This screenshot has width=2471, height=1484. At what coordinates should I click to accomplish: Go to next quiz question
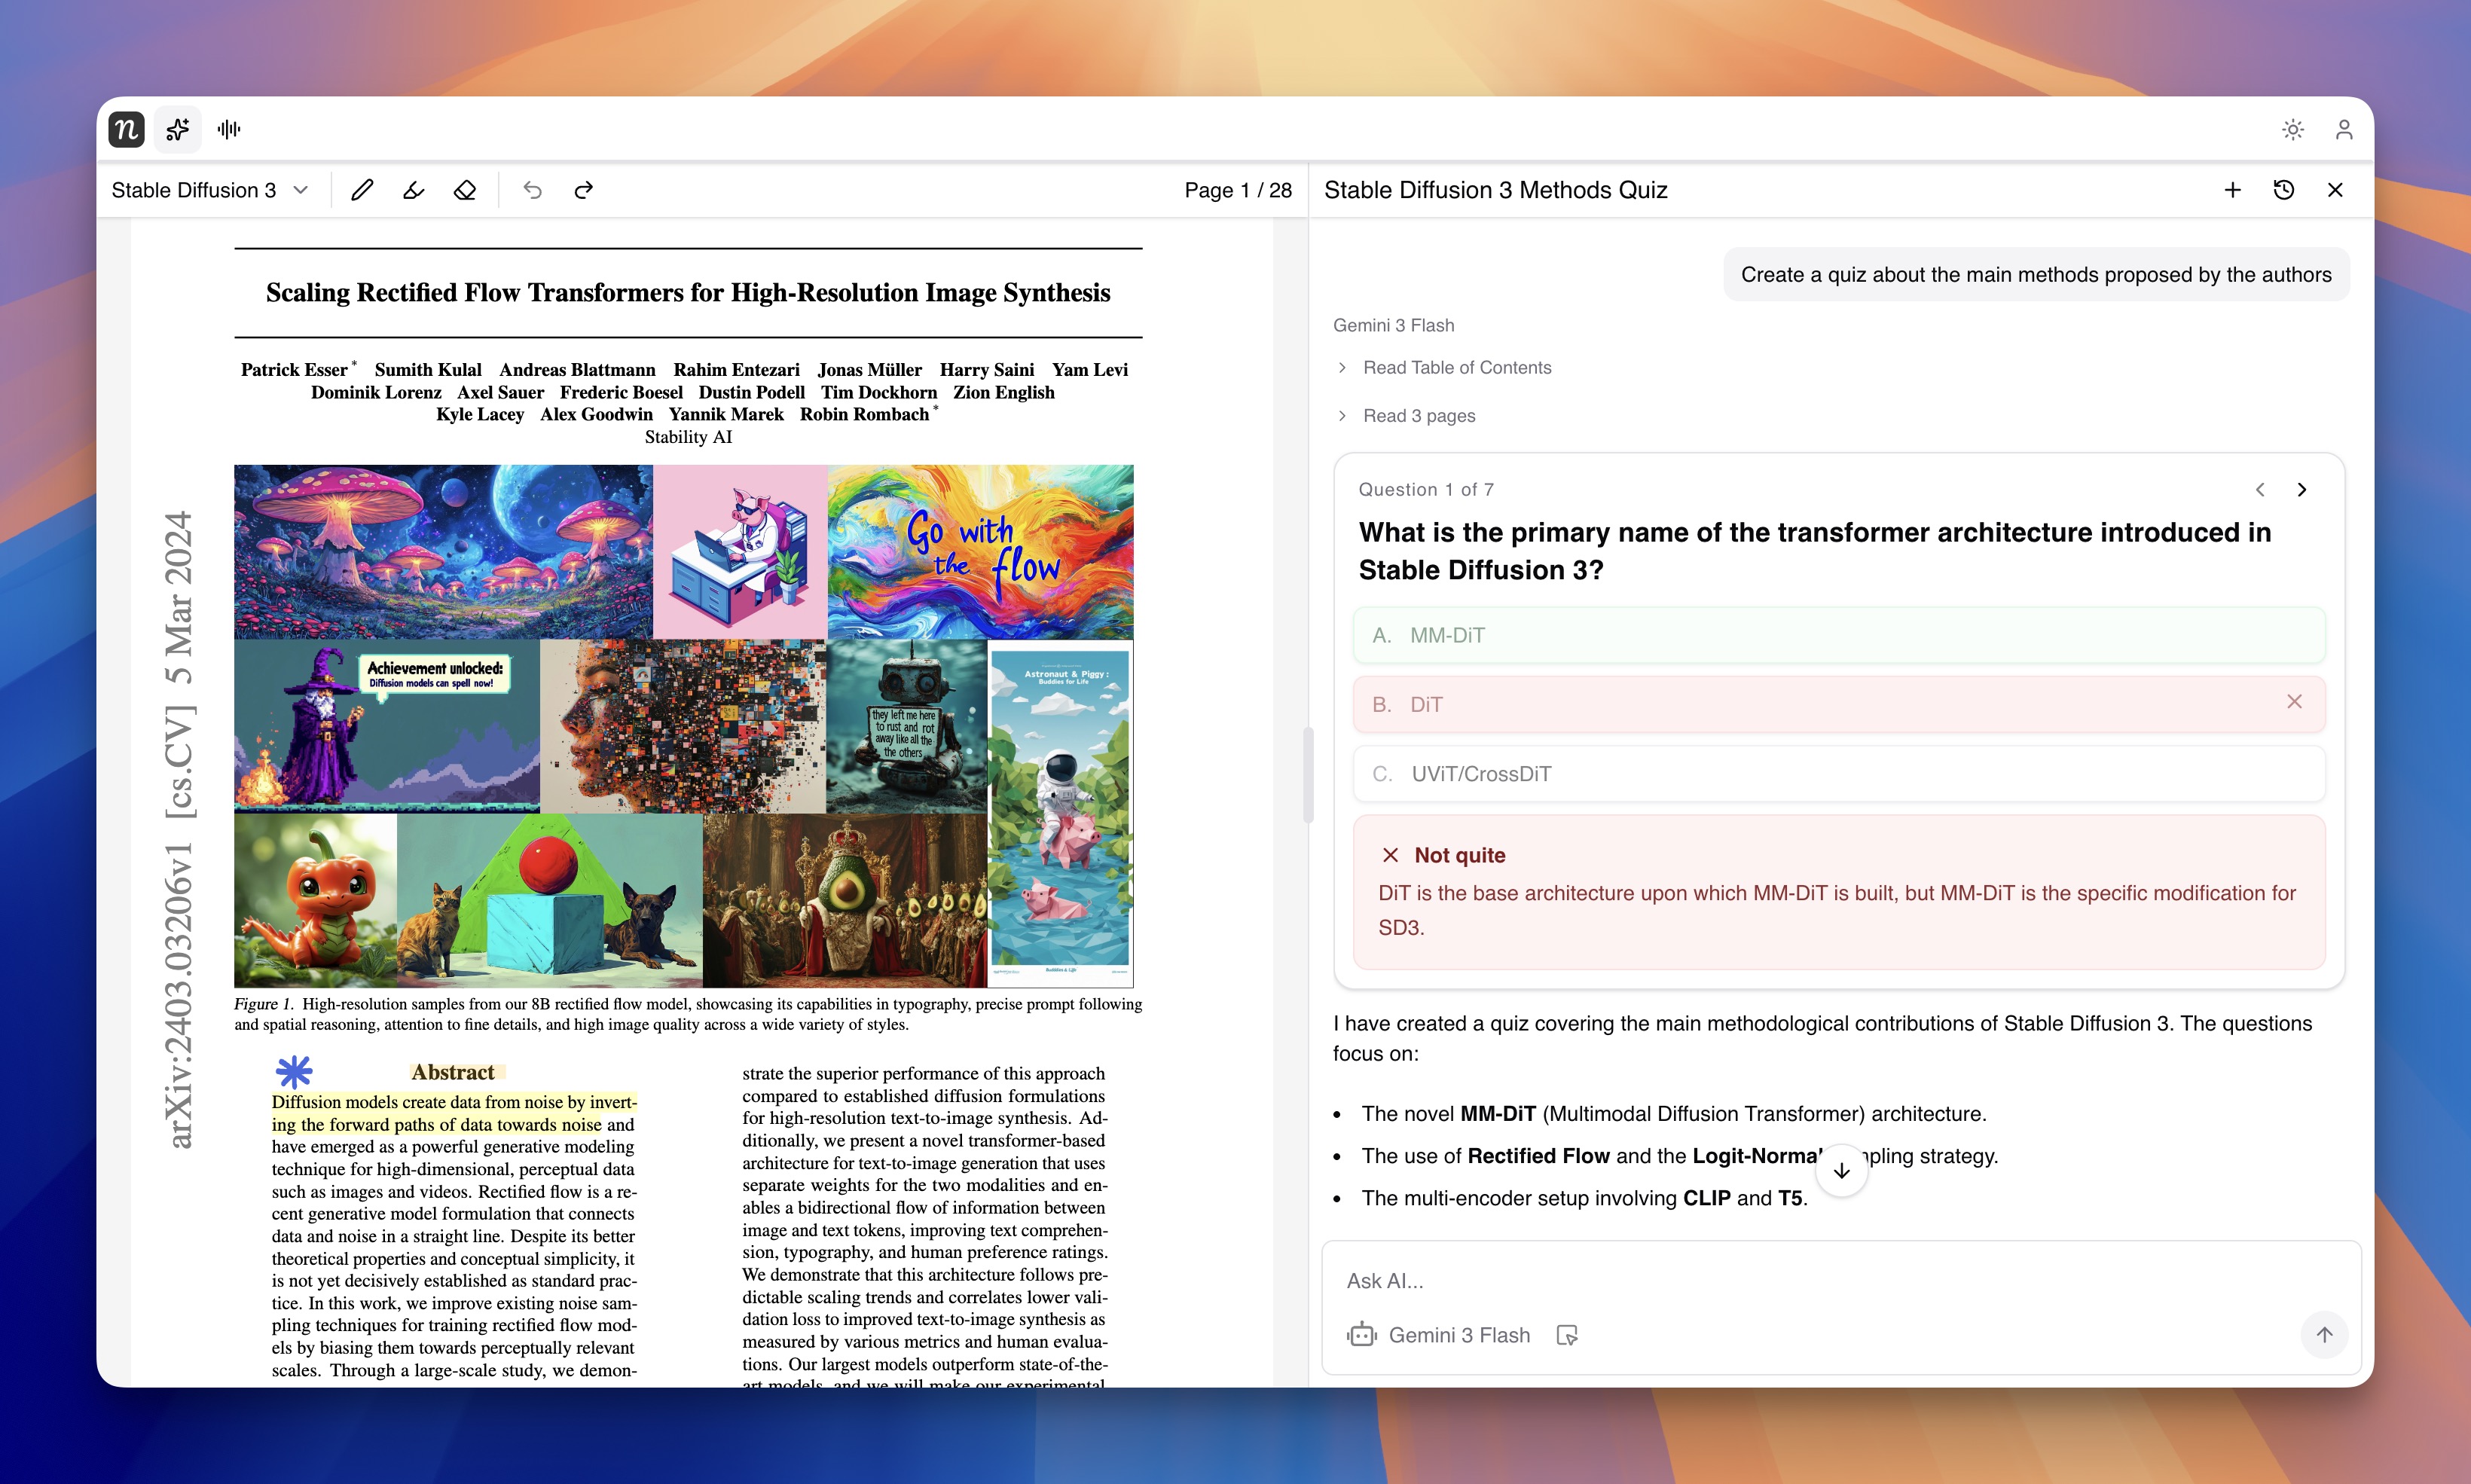coord(2302,489)
